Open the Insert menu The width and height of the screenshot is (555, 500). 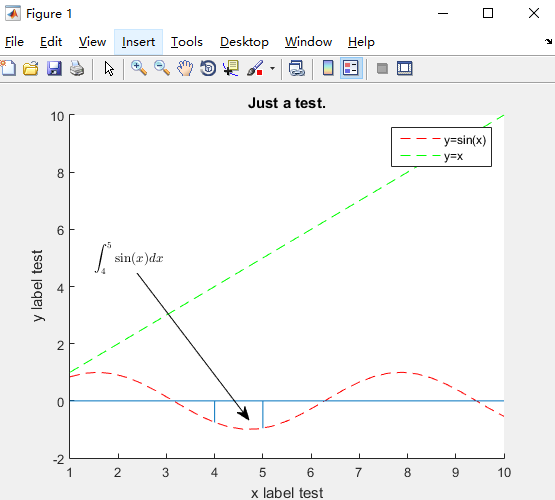tap(138, 42)
